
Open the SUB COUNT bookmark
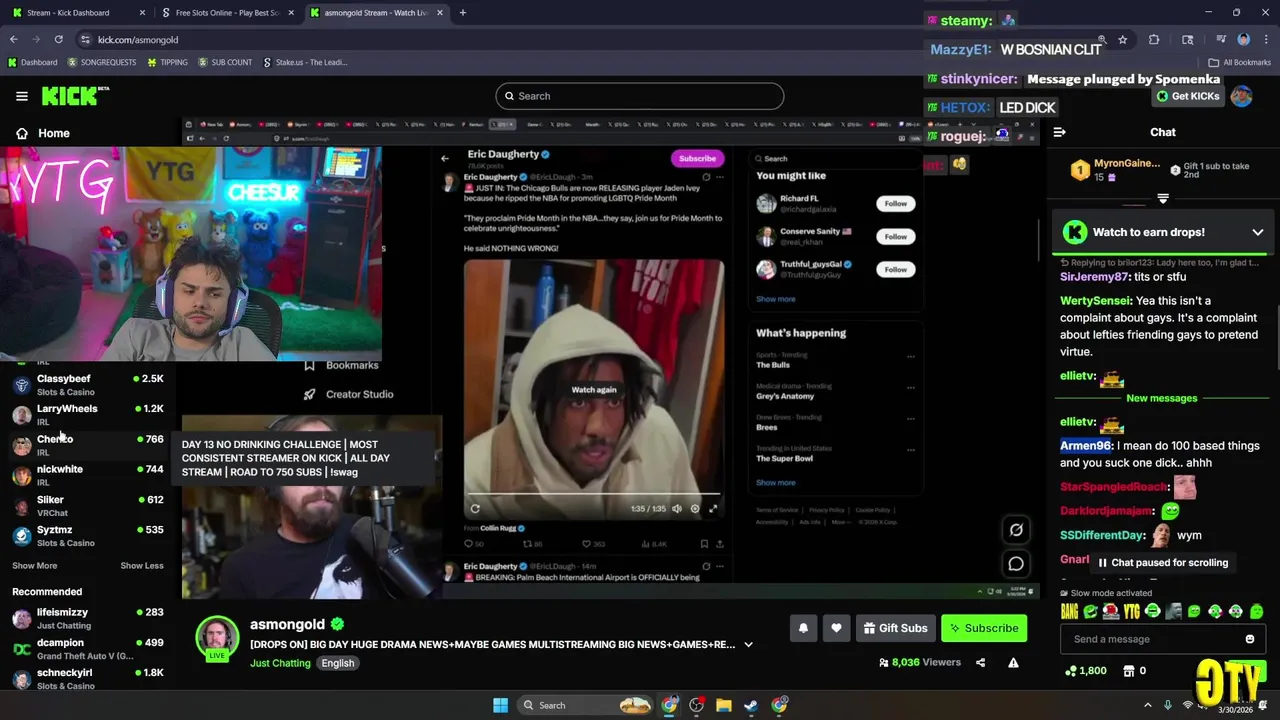click(225, 62)
